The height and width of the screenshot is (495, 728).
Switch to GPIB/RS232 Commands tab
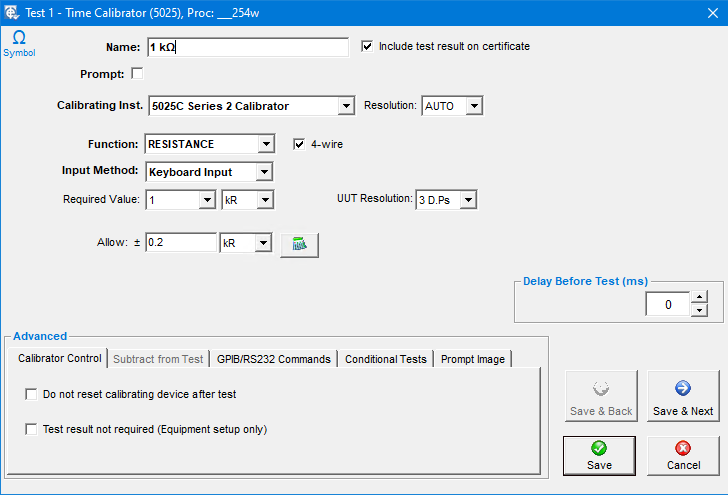273,359
